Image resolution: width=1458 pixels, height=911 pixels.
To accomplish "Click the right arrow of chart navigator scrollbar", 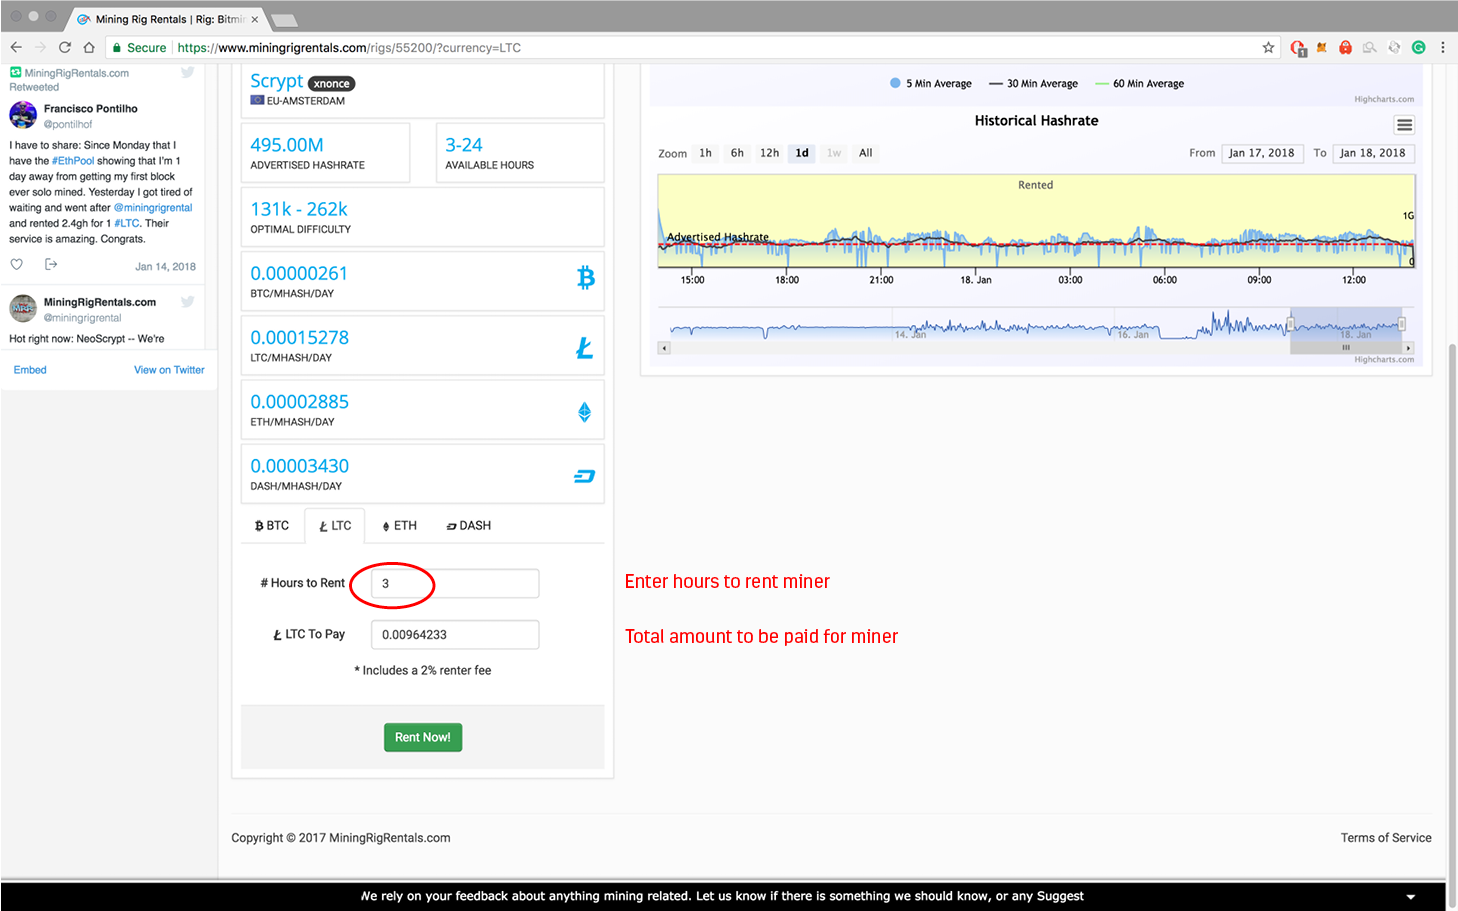I will point(1408,348).
